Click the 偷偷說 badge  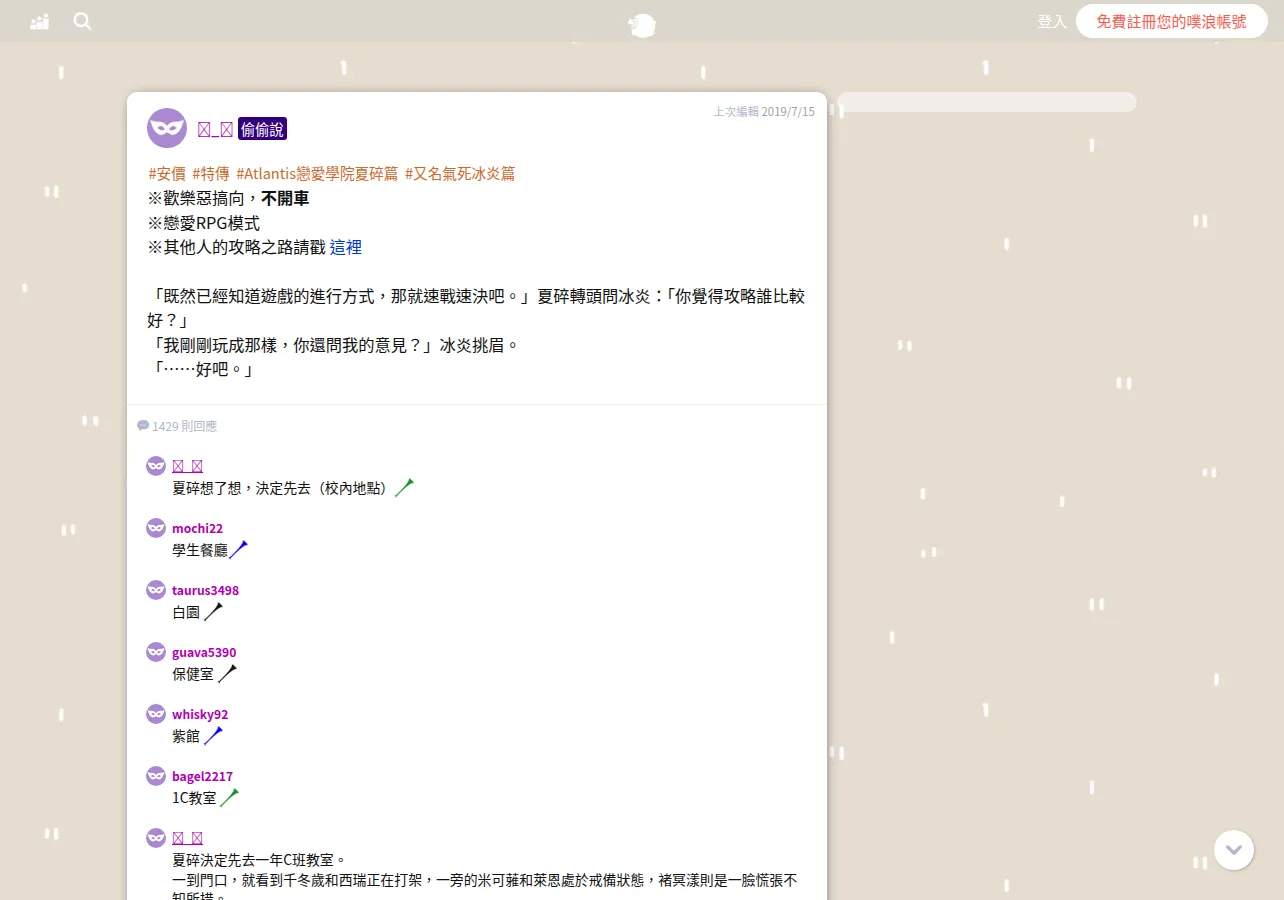click(x=262, y=129)
